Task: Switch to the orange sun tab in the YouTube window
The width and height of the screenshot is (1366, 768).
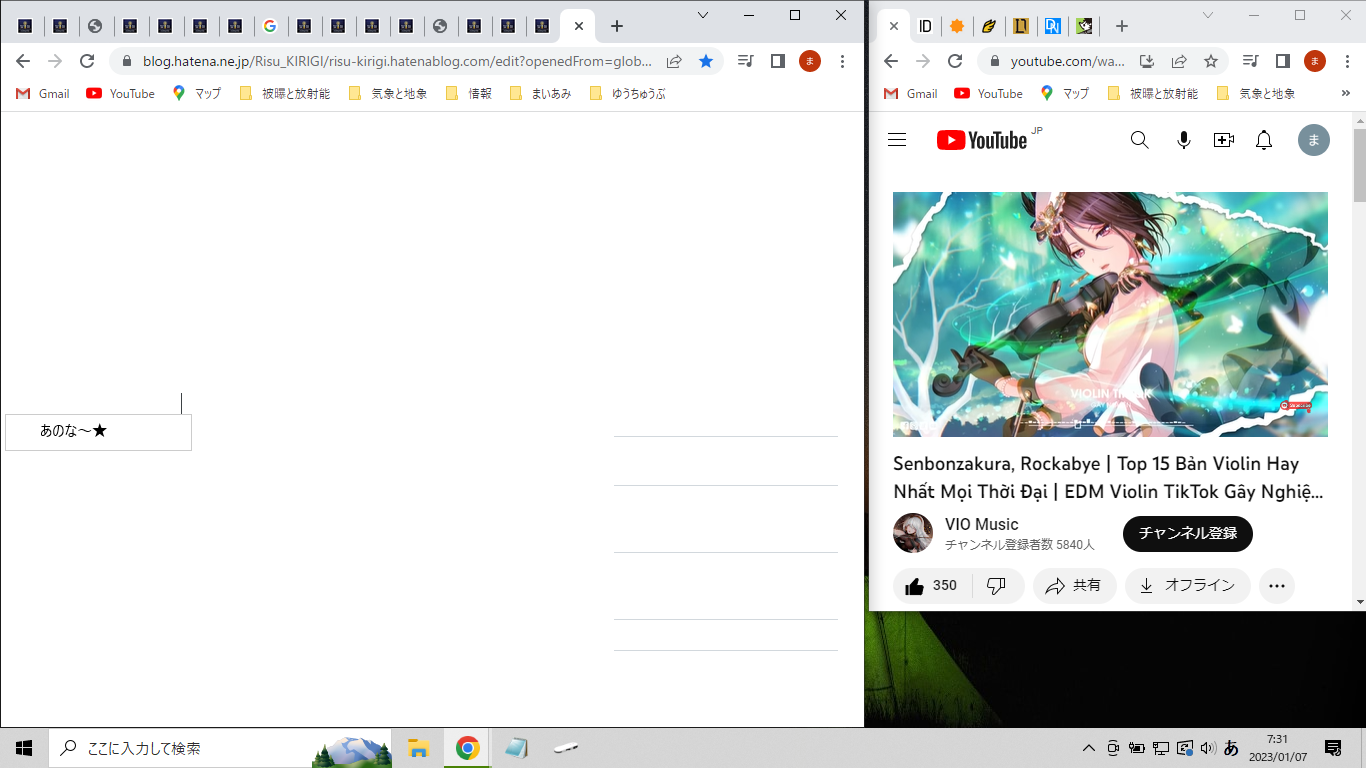Action: (957, 26)
